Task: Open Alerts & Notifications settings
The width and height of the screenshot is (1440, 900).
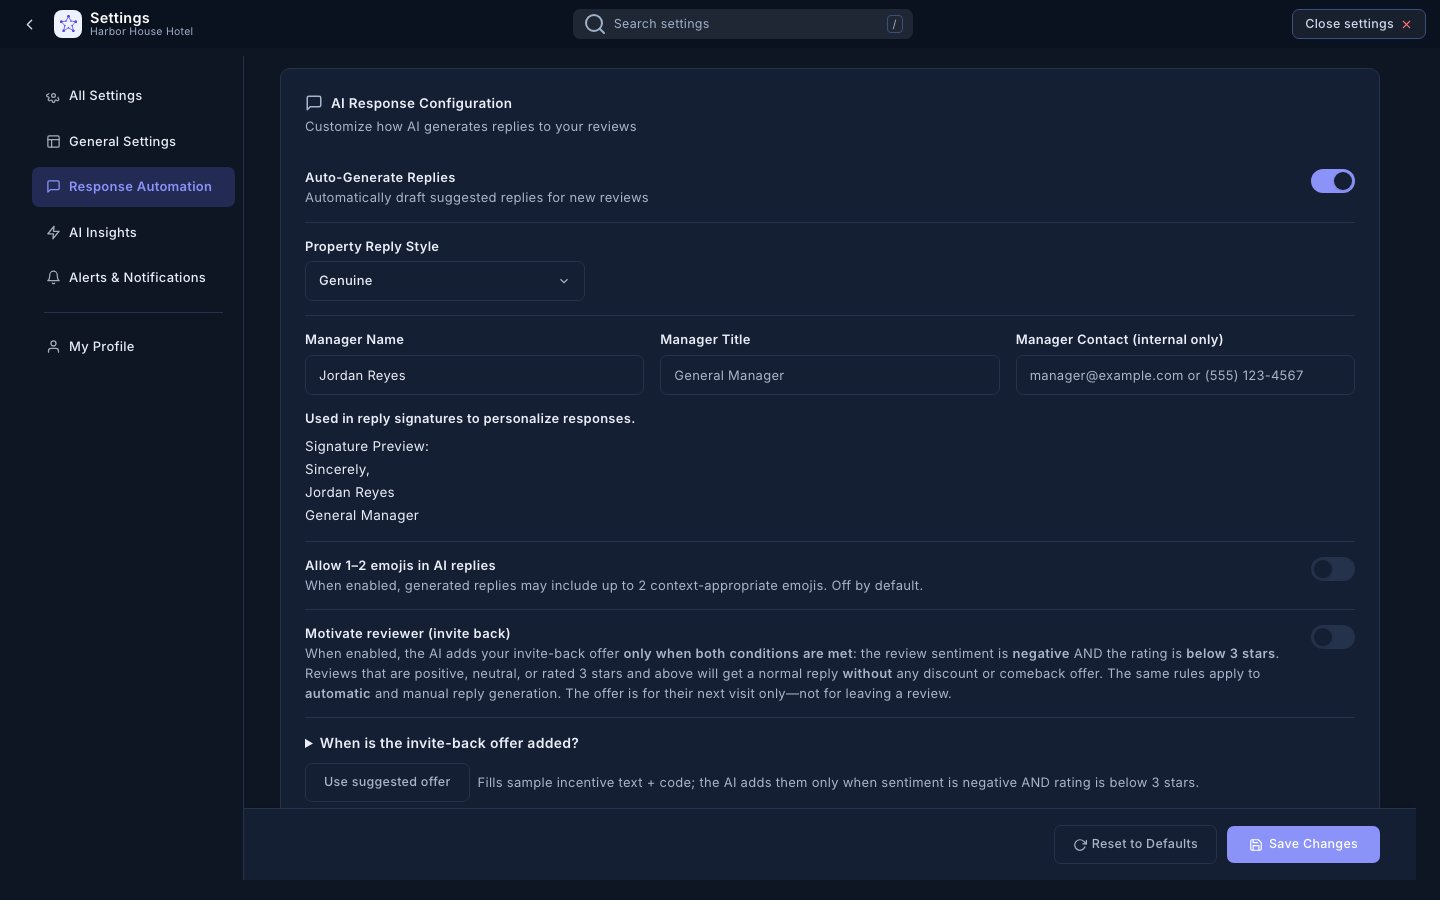Action: point(133,278)
